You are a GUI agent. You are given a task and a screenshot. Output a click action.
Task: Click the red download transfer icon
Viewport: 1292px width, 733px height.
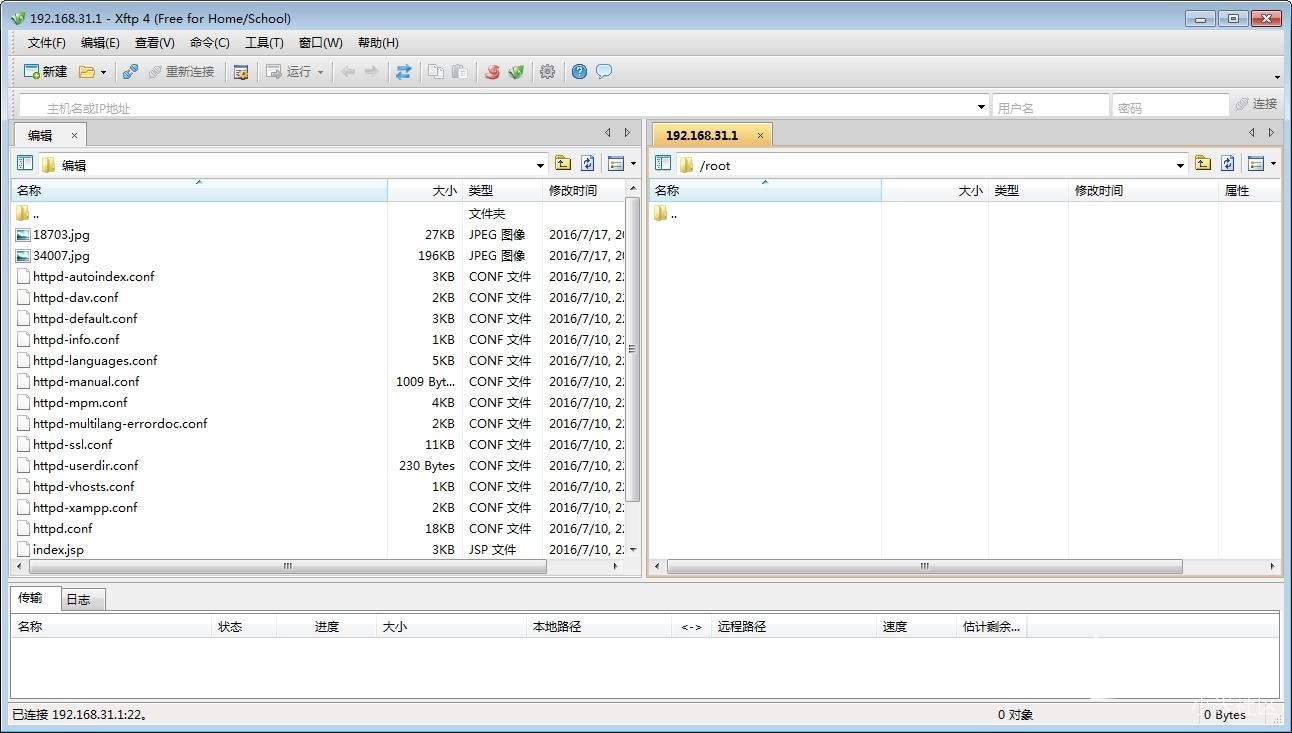491,71
